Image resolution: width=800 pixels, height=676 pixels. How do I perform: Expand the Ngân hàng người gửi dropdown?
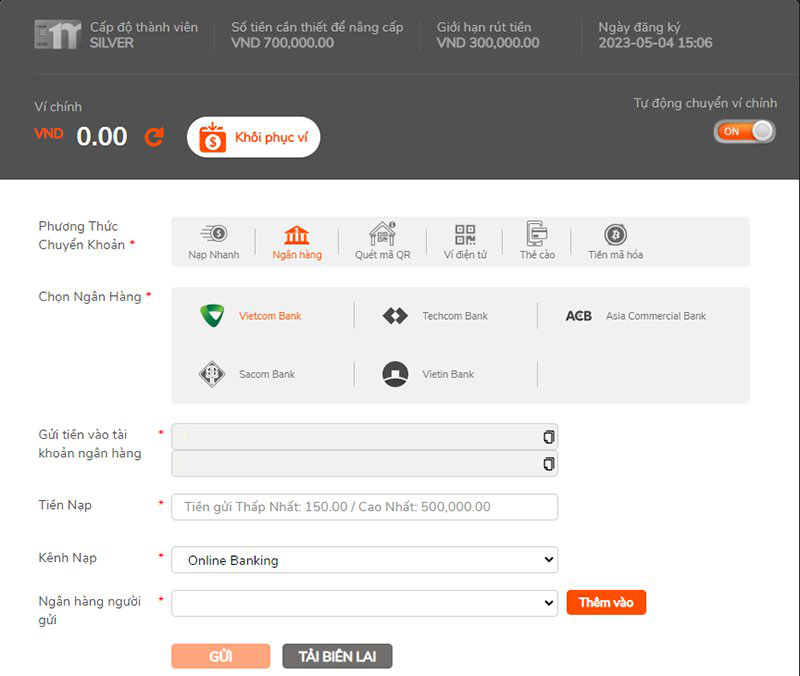364,603
